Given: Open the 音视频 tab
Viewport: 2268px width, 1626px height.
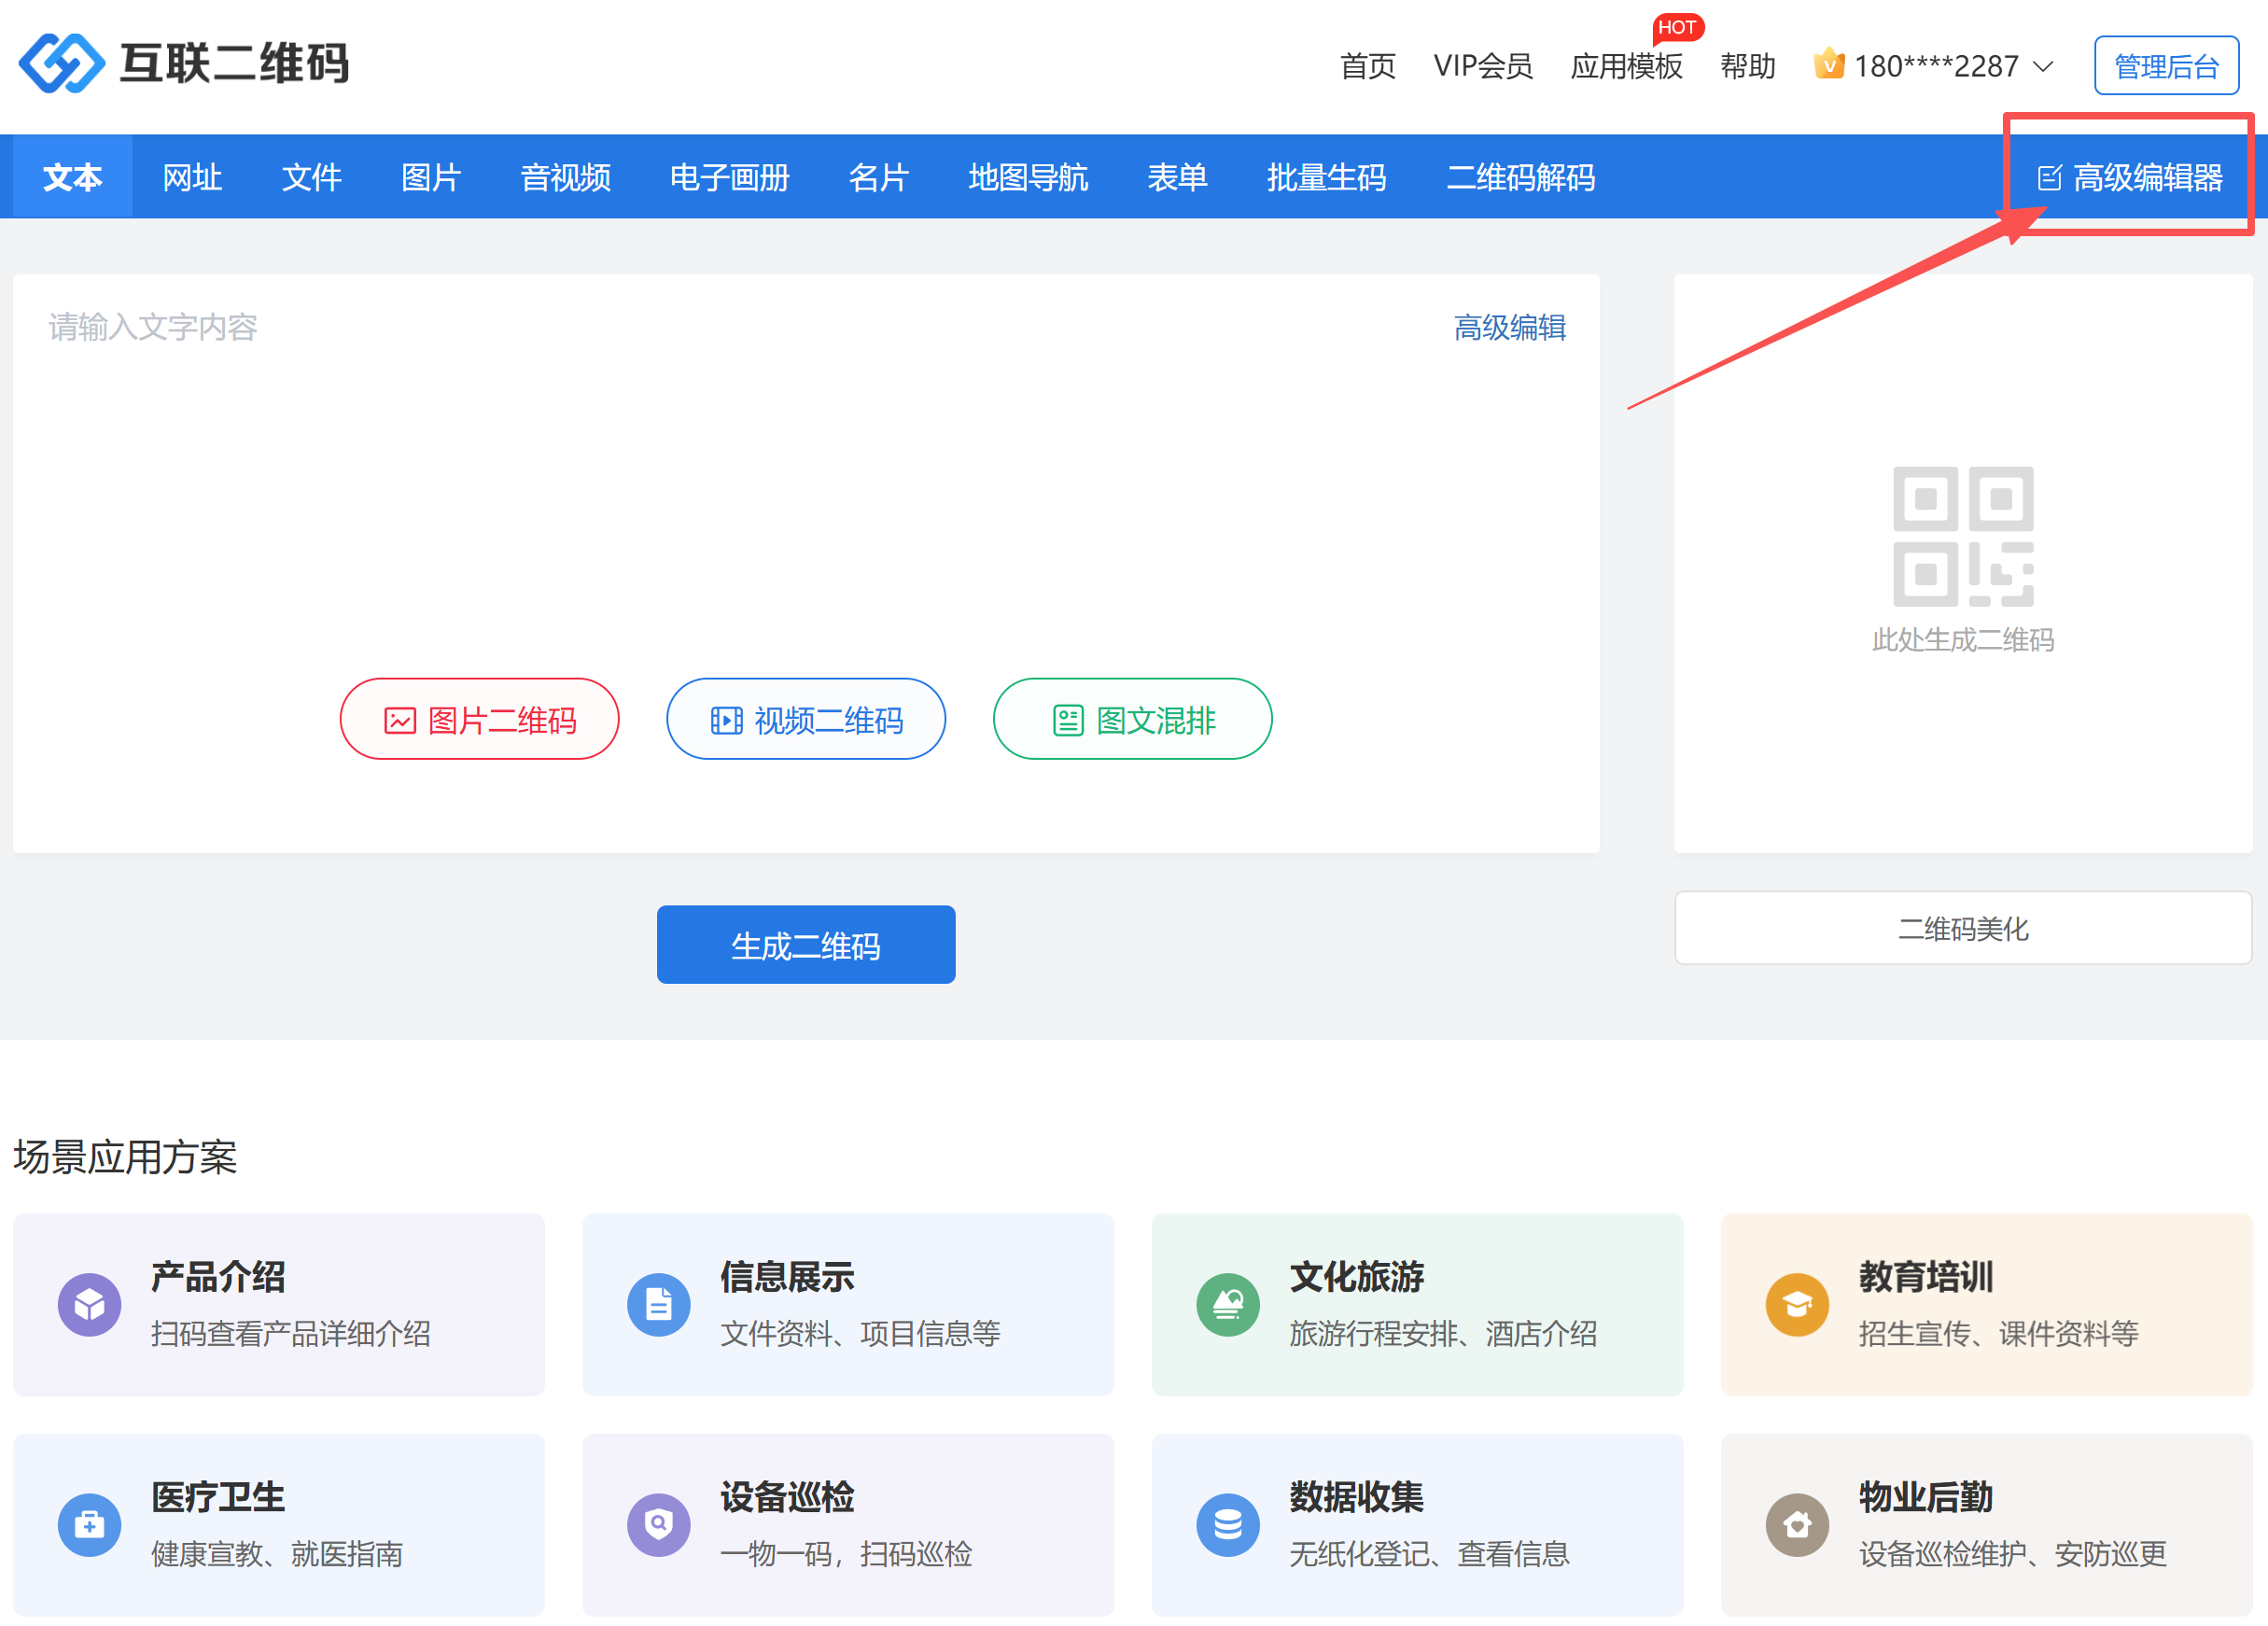Looking at the screenshot, I should (x=565, y=177).
